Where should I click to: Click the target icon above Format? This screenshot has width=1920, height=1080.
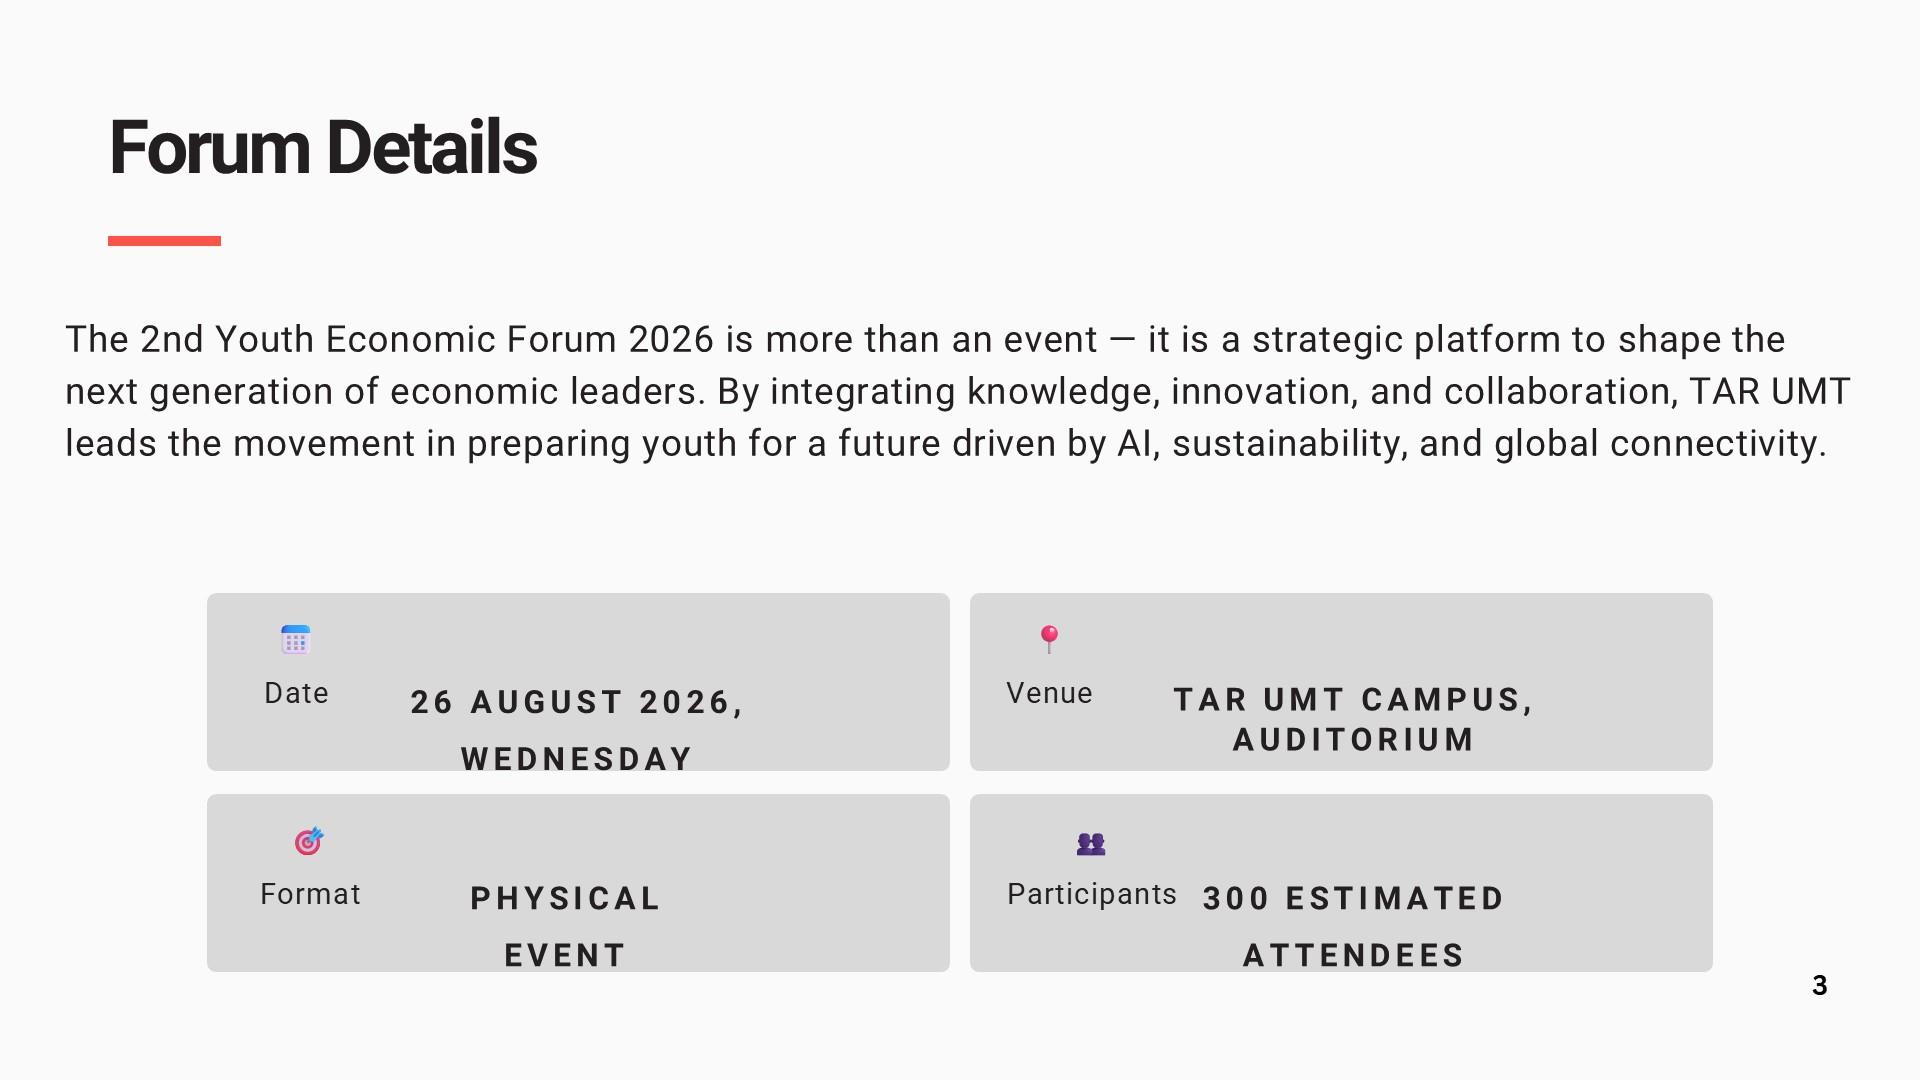[x=309, y=841]
